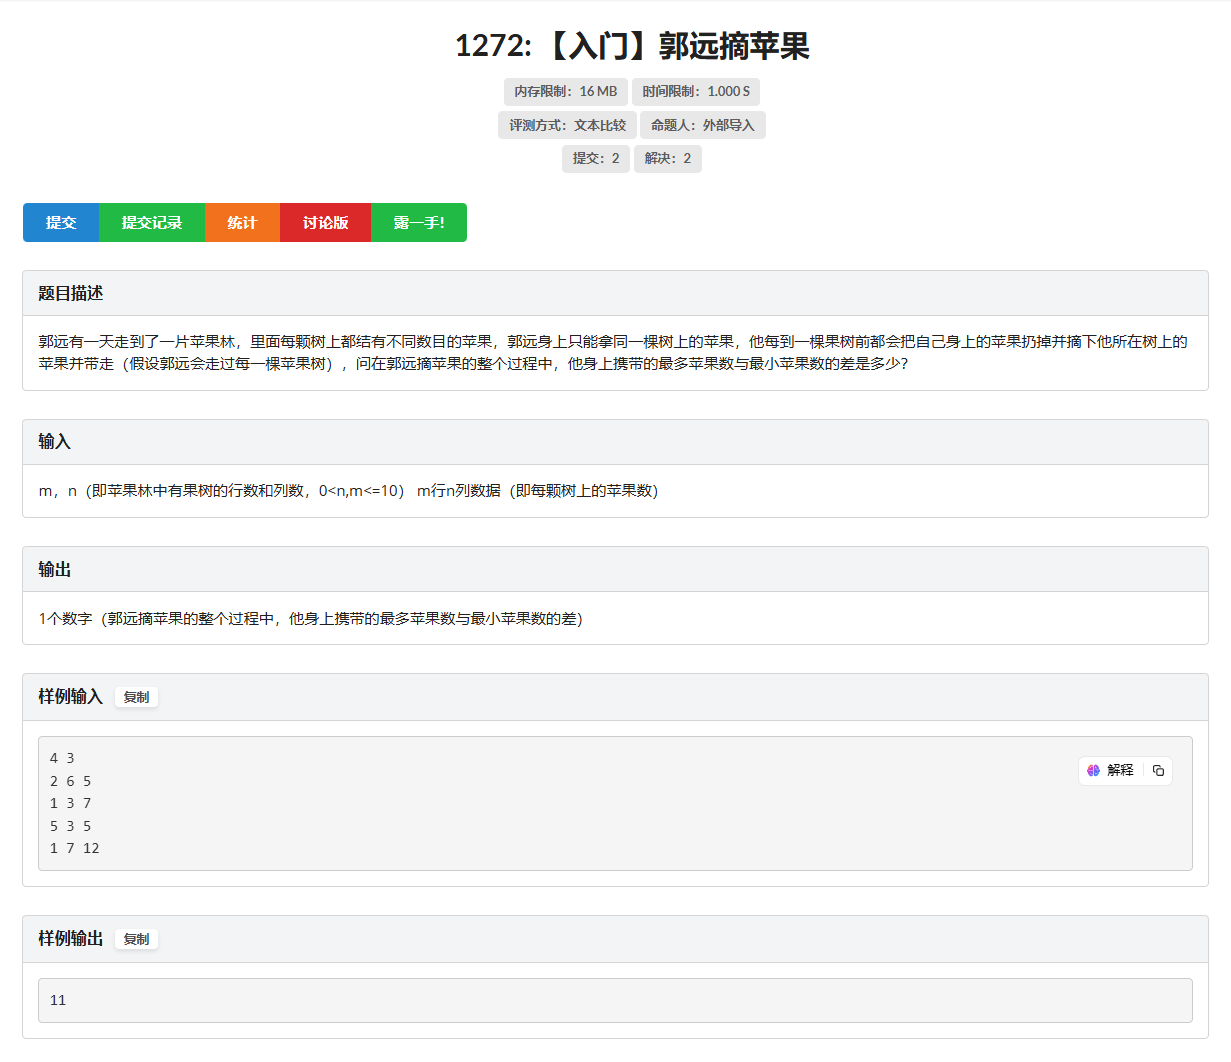
Task: Open the red 讨论版 discussion board
Action: (325, 222)
